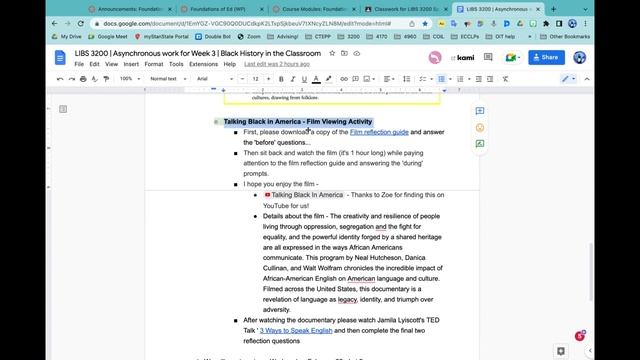The height and width of the screenshot is (360, 640).
Task: Click the Redo icon in toolbar
Action: [72, 79]
